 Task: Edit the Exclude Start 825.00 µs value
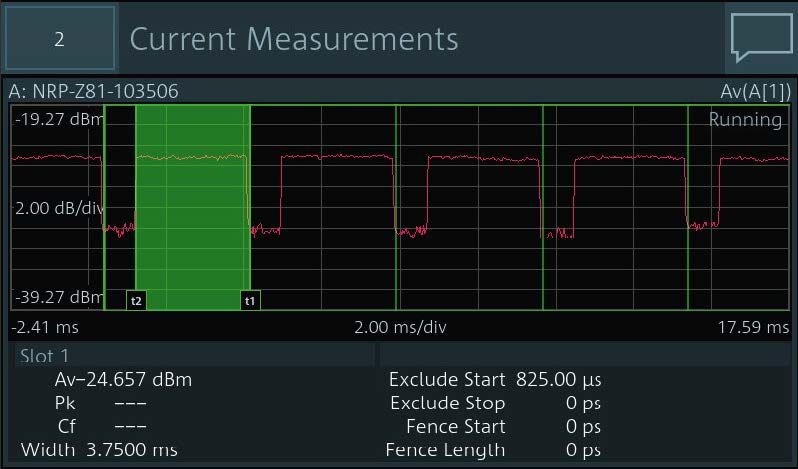tap(557, 380)
